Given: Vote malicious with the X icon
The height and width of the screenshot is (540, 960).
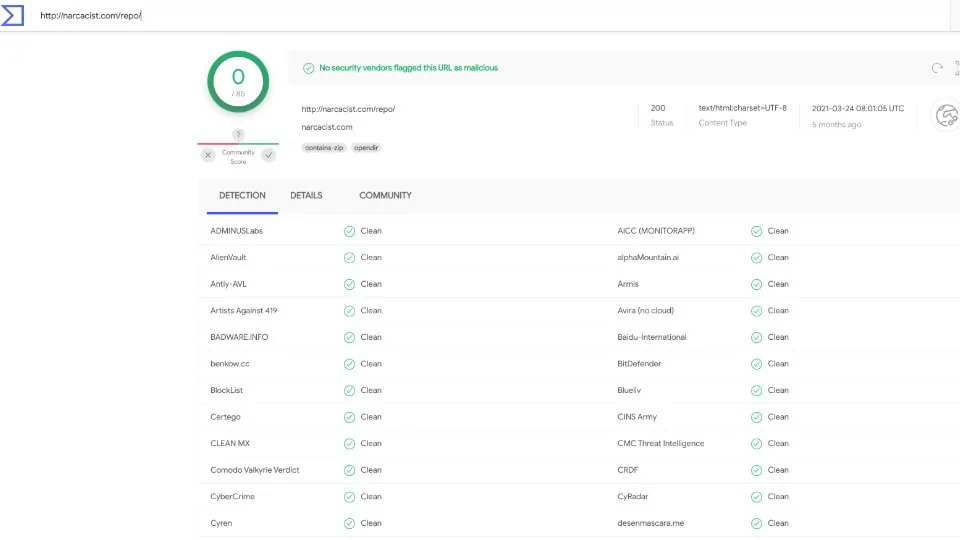Looking at the screenshot, I should (x=208, y=155).
